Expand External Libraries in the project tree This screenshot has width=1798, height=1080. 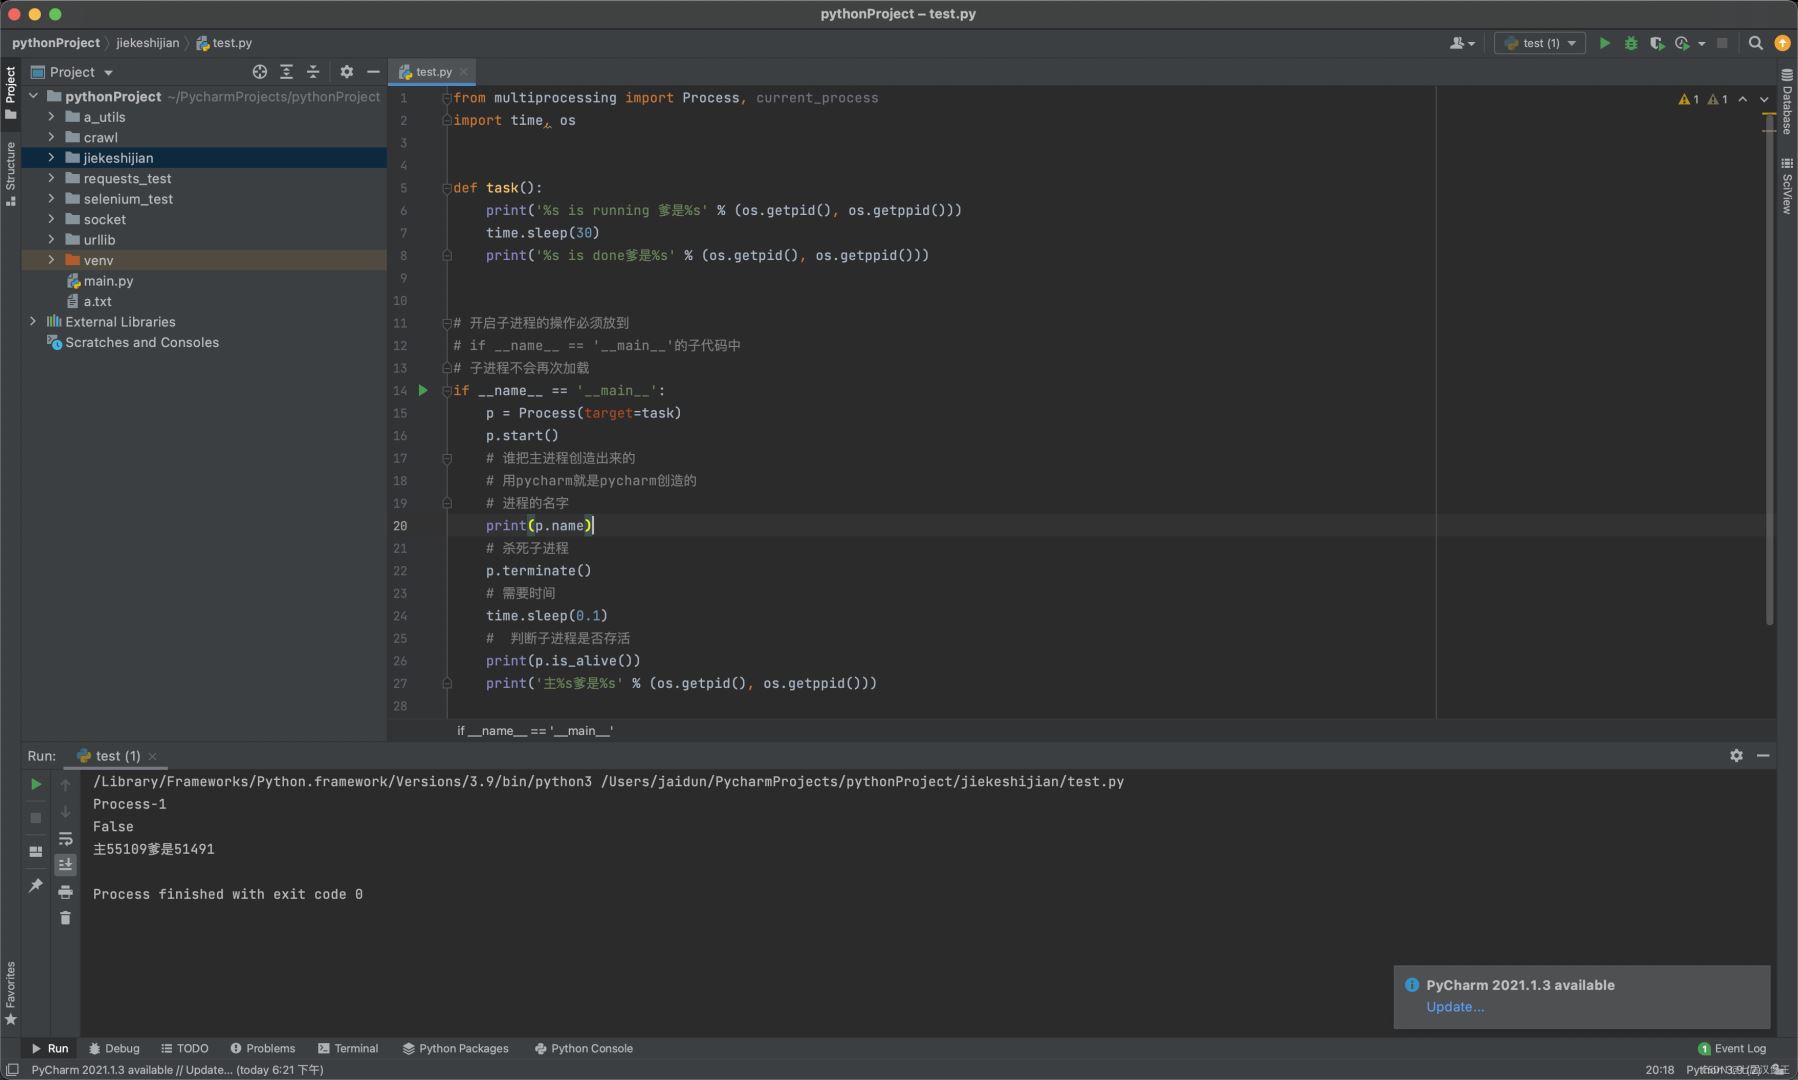coord(33,322)
